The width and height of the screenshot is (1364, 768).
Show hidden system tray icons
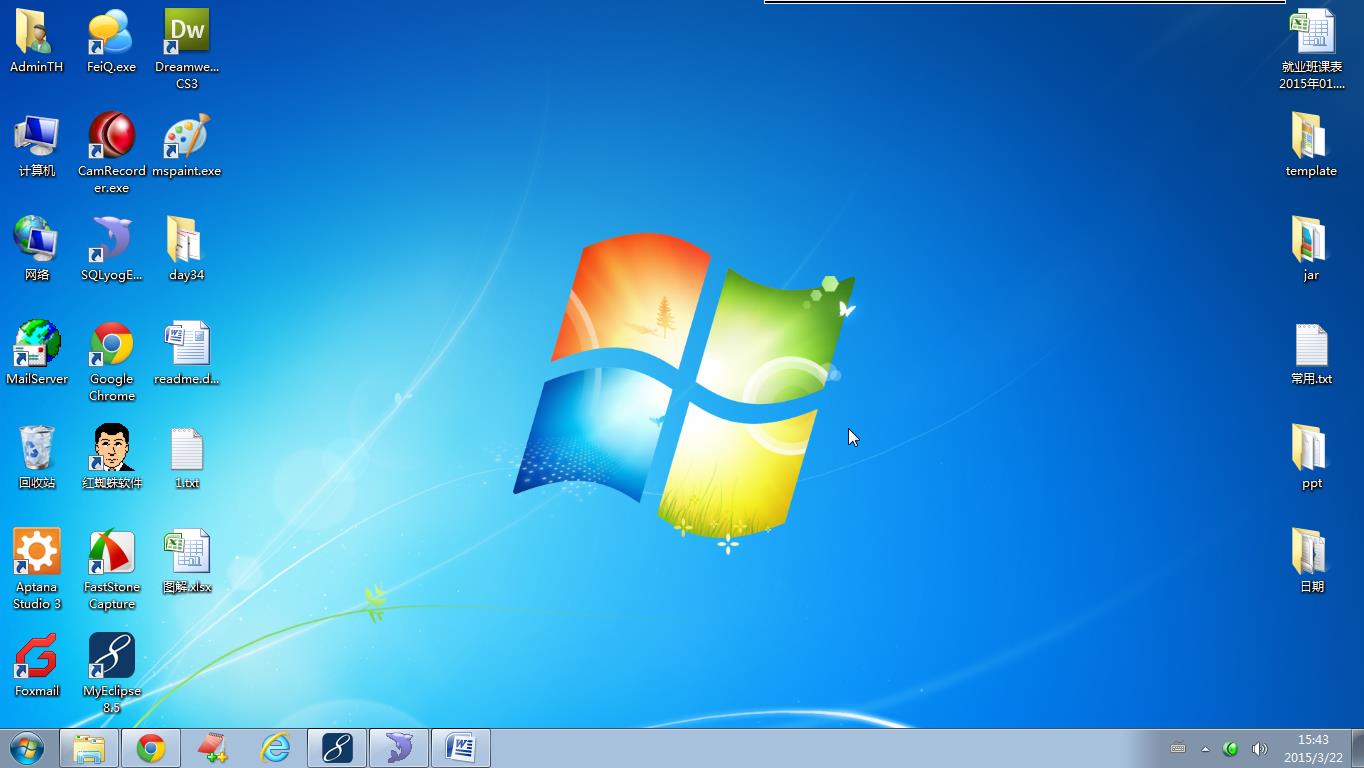pos(1205,749)
